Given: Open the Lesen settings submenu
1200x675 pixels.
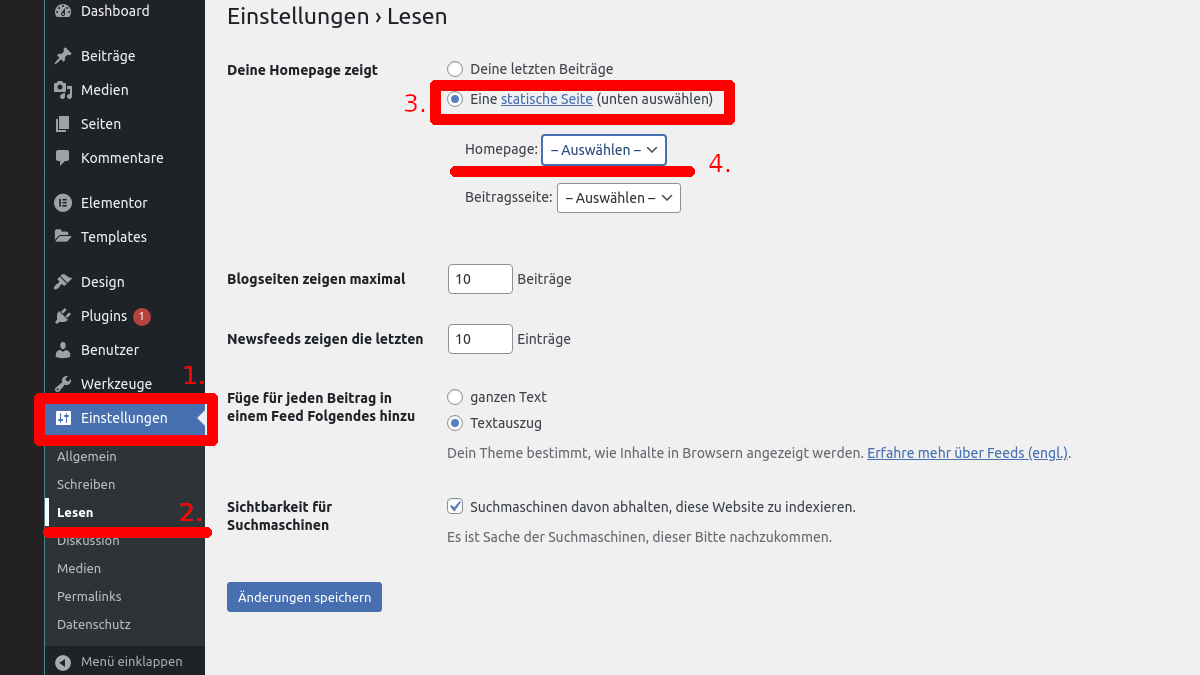Looking at the screenshot, I should pyautogui.click(x=75, y=513).
